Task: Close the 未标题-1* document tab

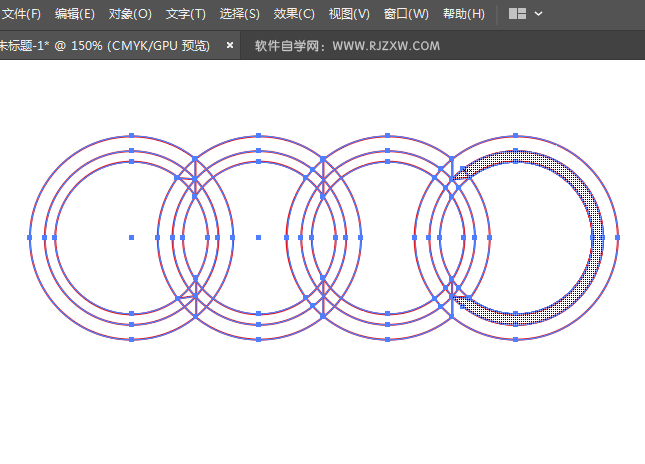Action: pyautogui.click(x=230, y=45)
